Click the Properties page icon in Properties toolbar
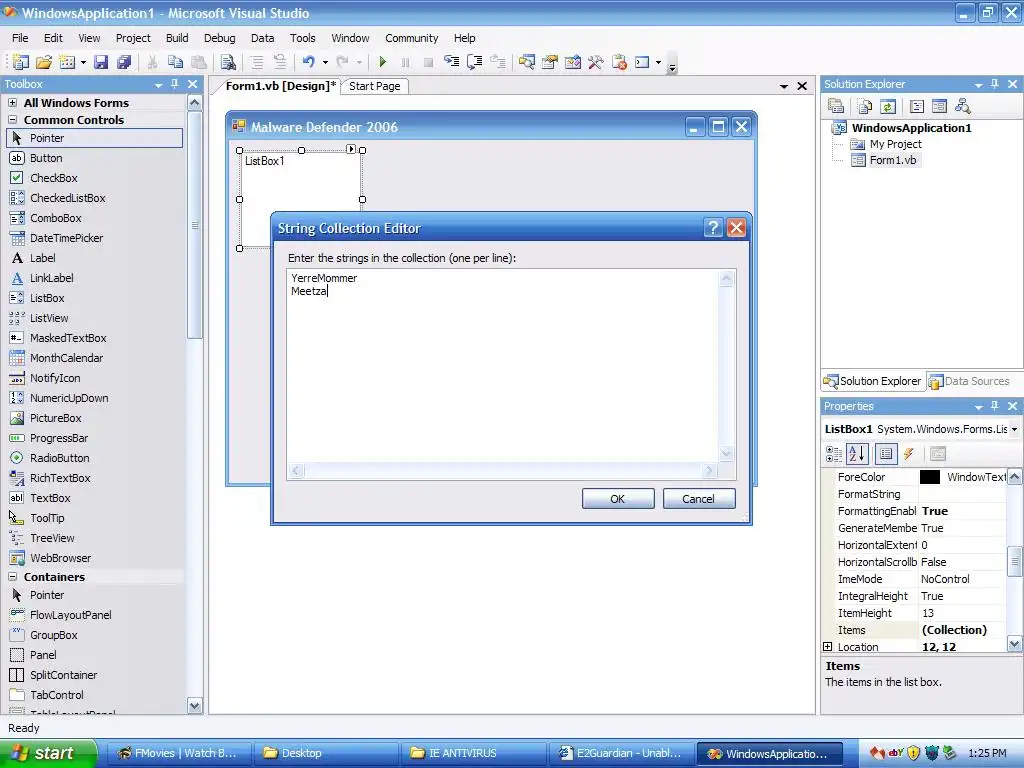The image size is (1024, 768). pyautogui.click(x=938, y=454)
